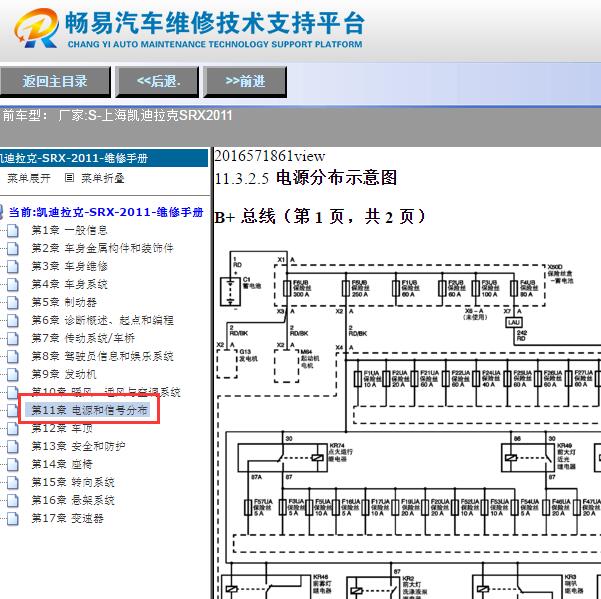Click page icon beside 第6章 诊断概述

(13, 321)
